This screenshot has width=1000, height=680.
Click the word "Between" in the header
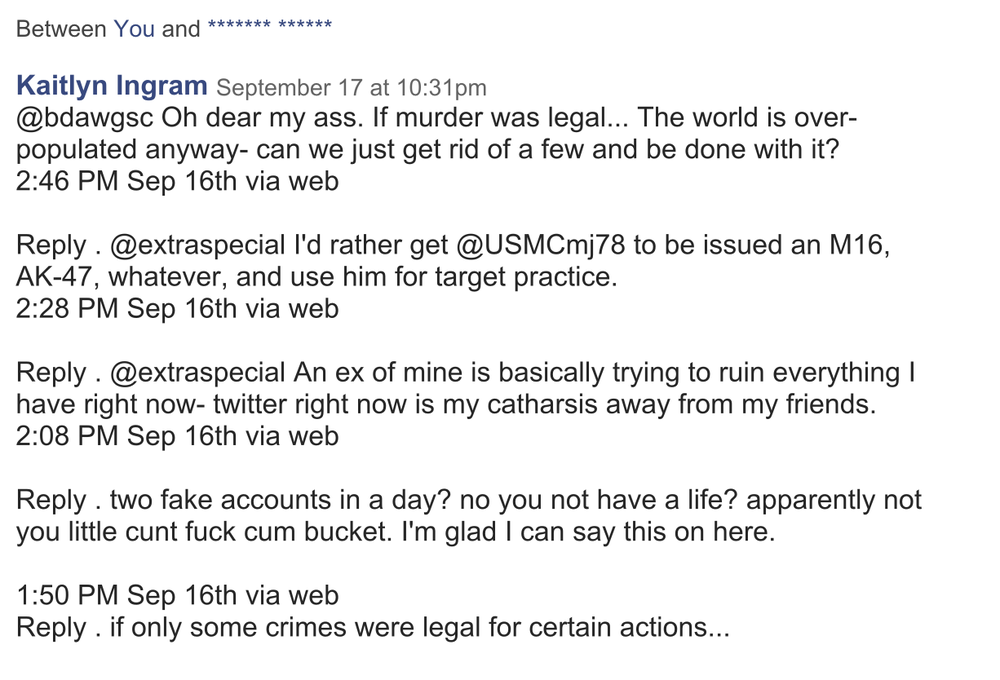(61, 29)
